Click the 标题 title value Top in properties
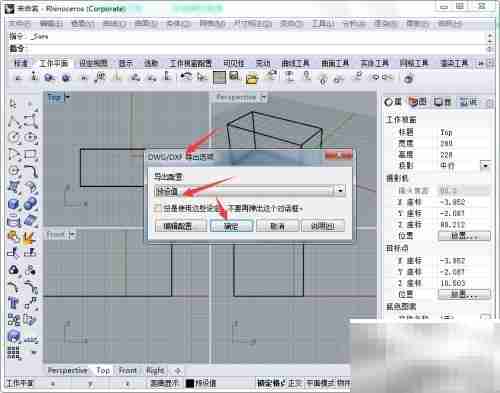This screenshot has width=500, height=393. pyautogui.click(x=446, y=132)
